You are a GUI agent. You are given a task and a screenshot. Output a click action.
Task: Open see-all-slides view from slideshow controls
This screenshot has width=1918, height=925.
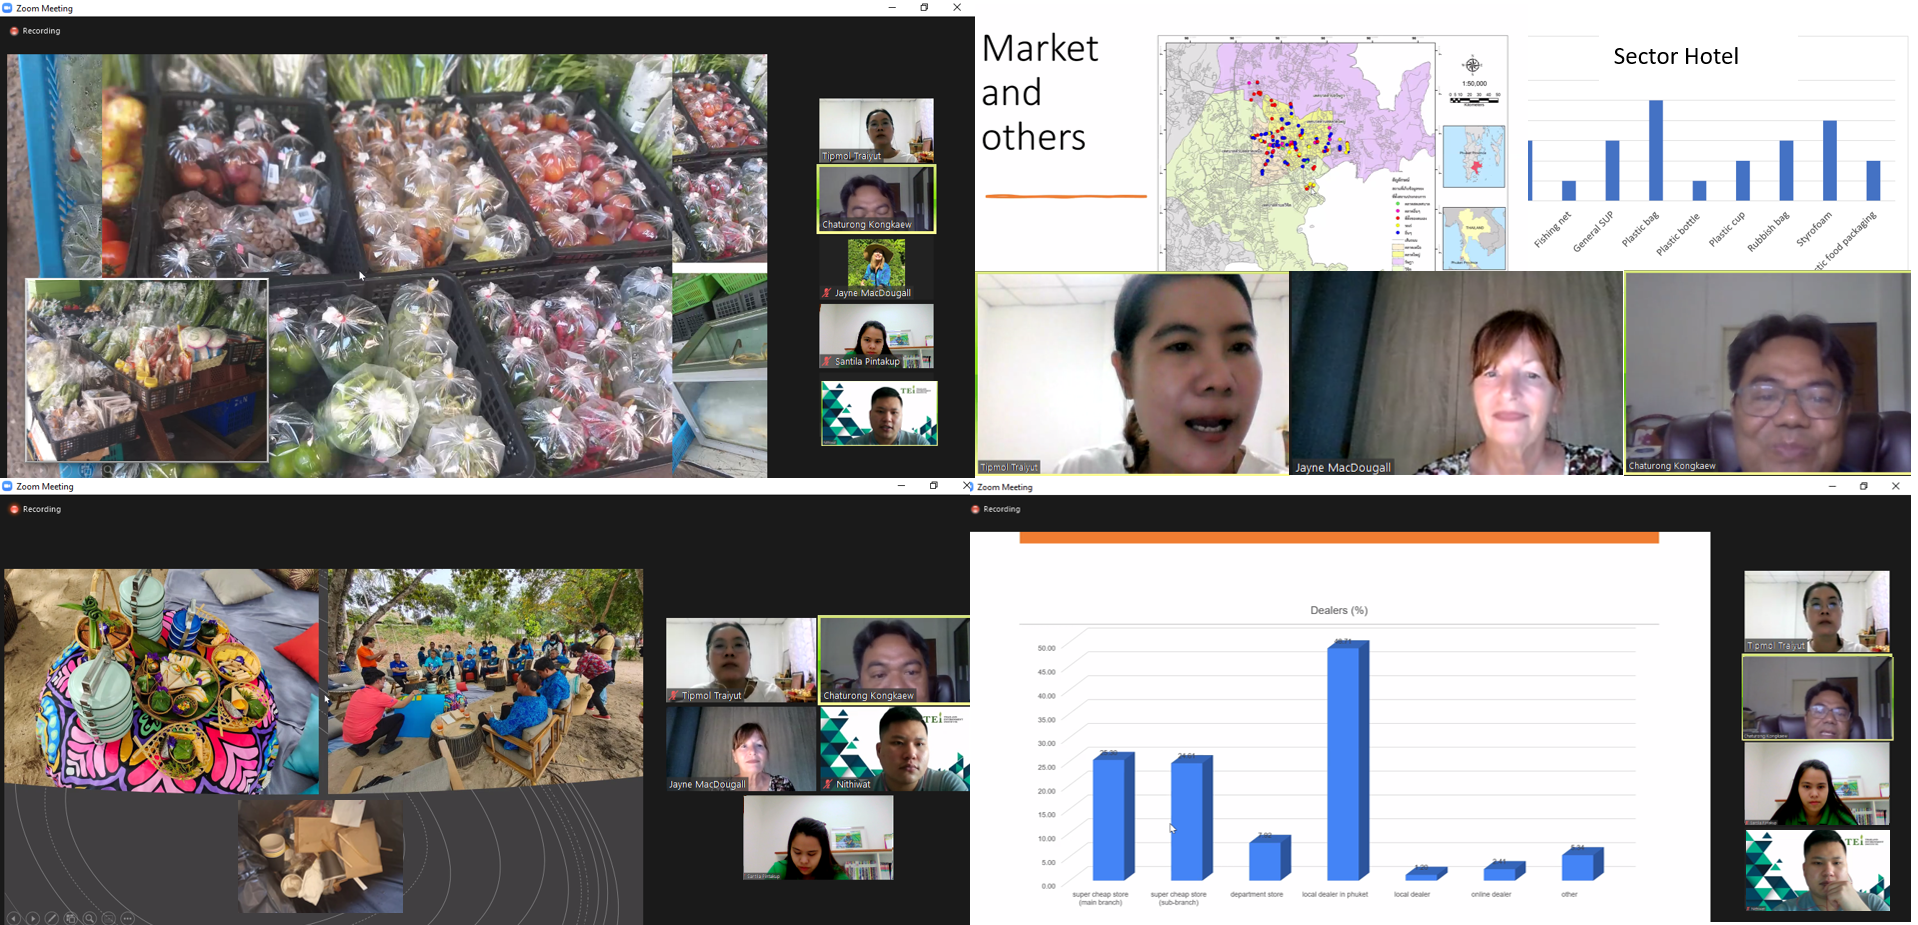[x=70, y=918]
